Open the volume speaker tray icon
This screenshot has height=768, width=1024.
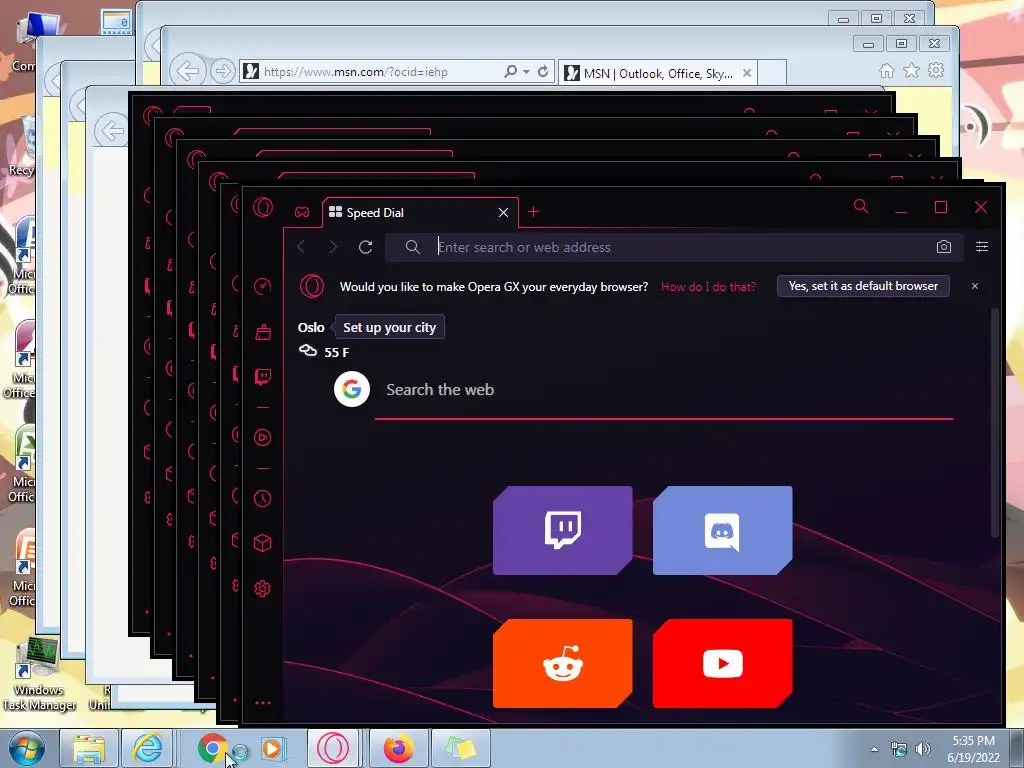pos(923,749)
